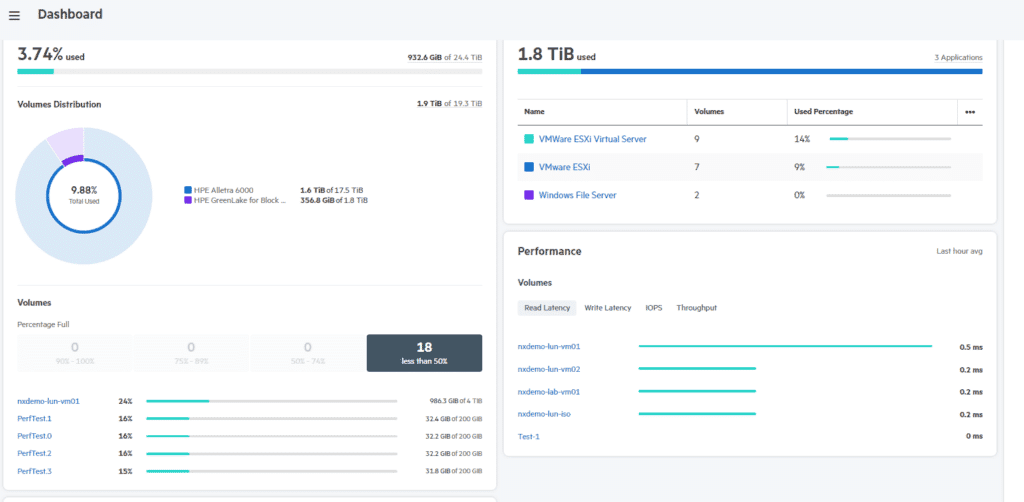This screenshot has width=1024, height=502.
Task: Select the 75% - 89% filter tile
Action: [x=191, y=353]
